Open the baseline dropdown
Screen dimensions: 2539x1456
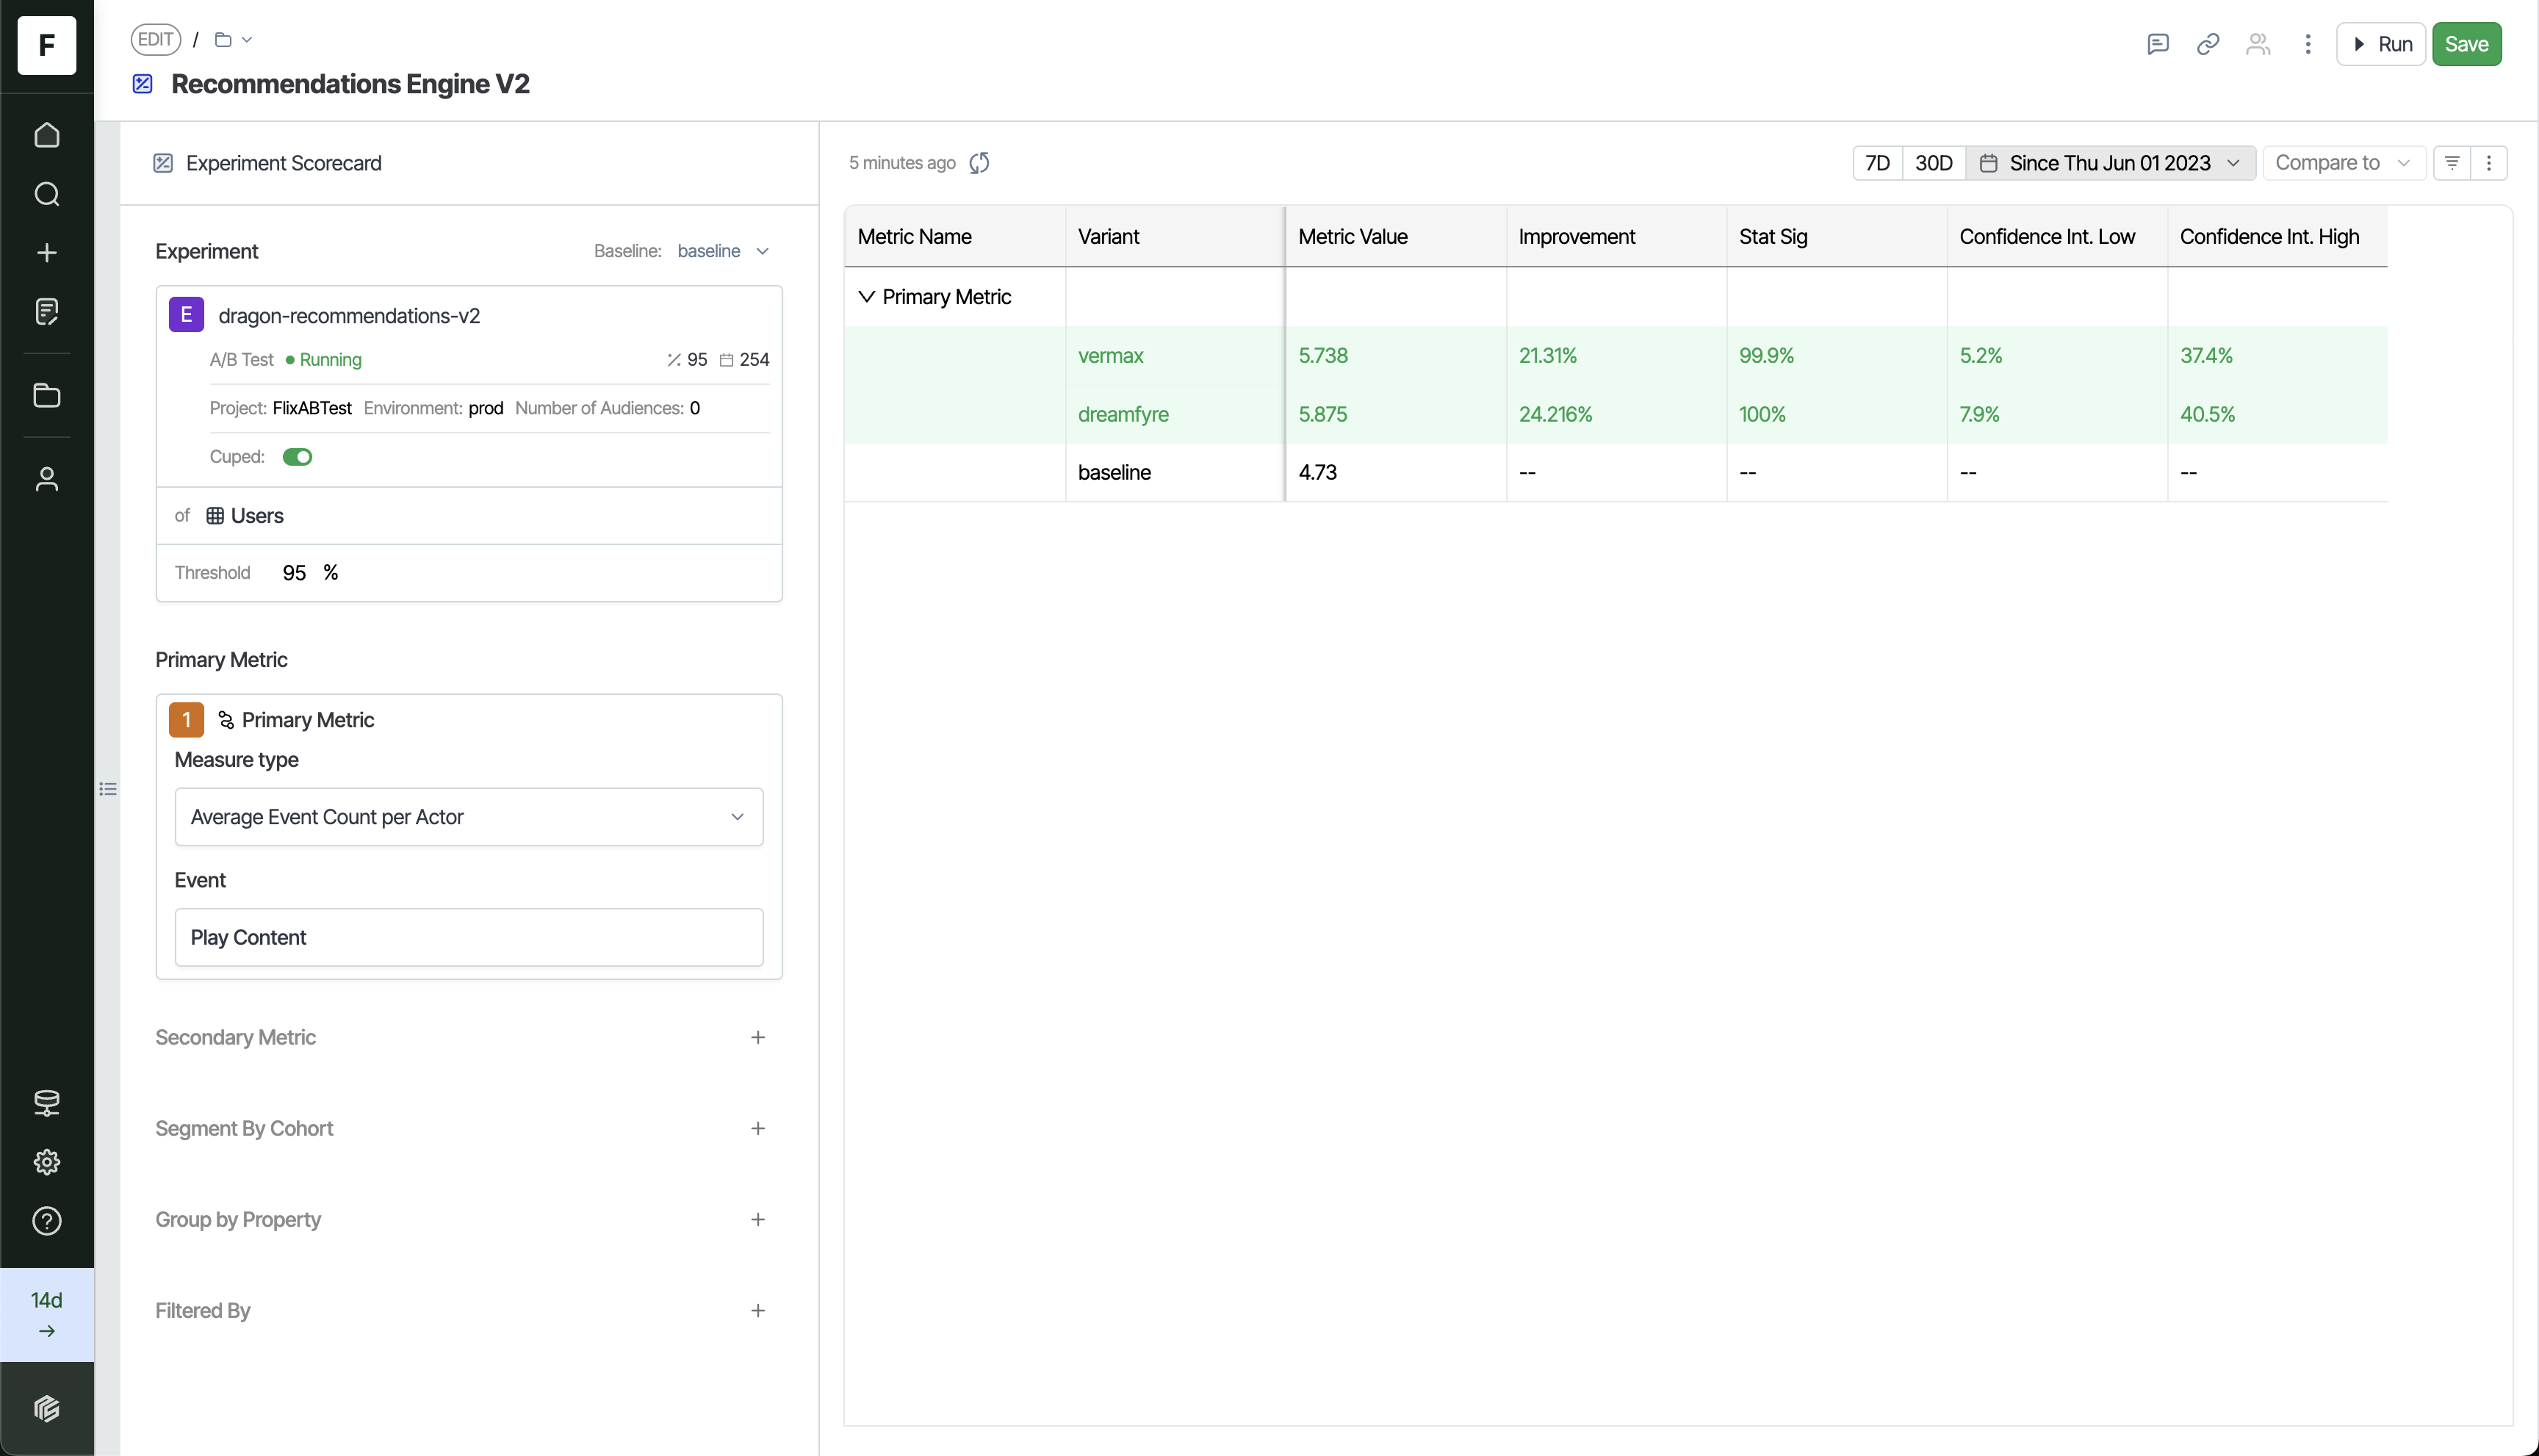click(721, 251)
